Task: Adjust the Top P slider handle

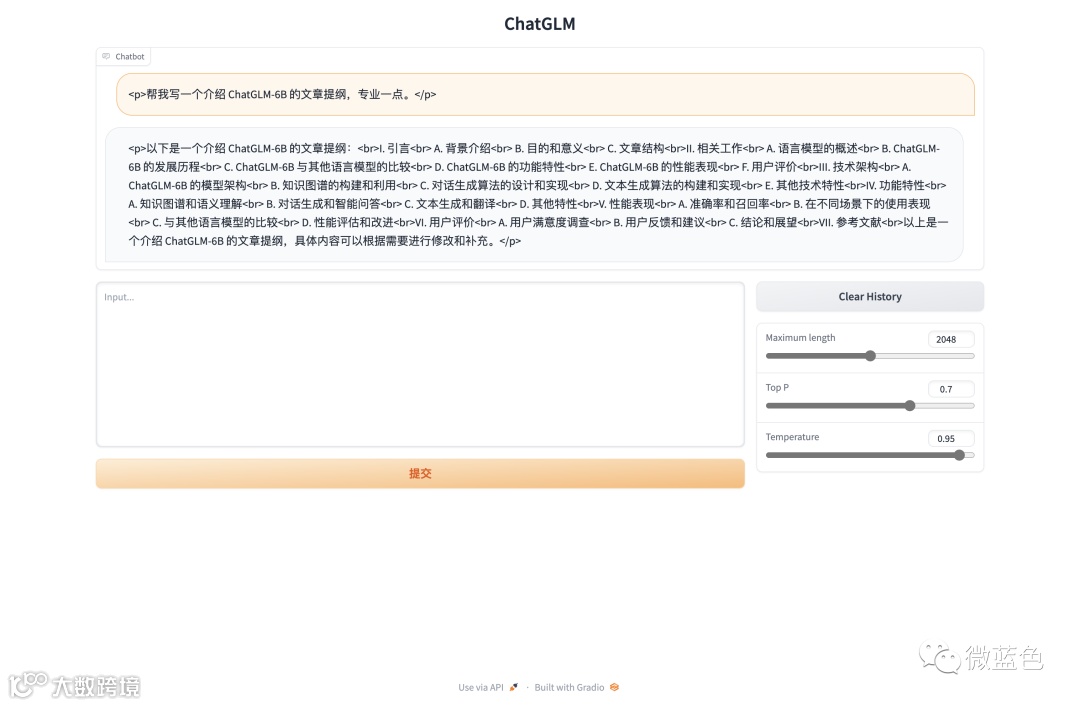Action: coord(910,406)
